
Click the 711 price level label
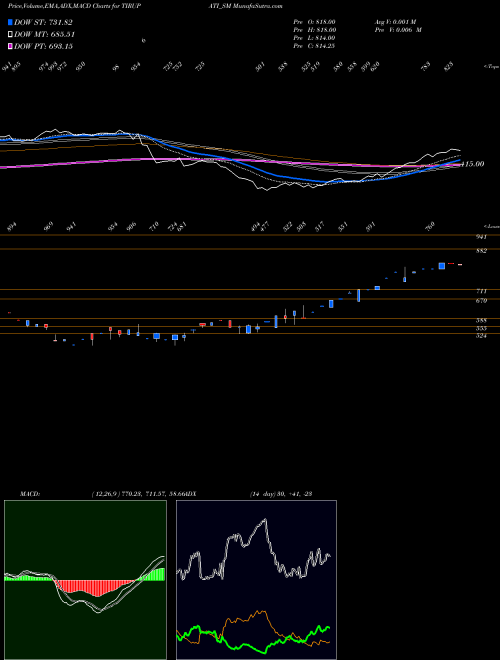click(481, 291)
